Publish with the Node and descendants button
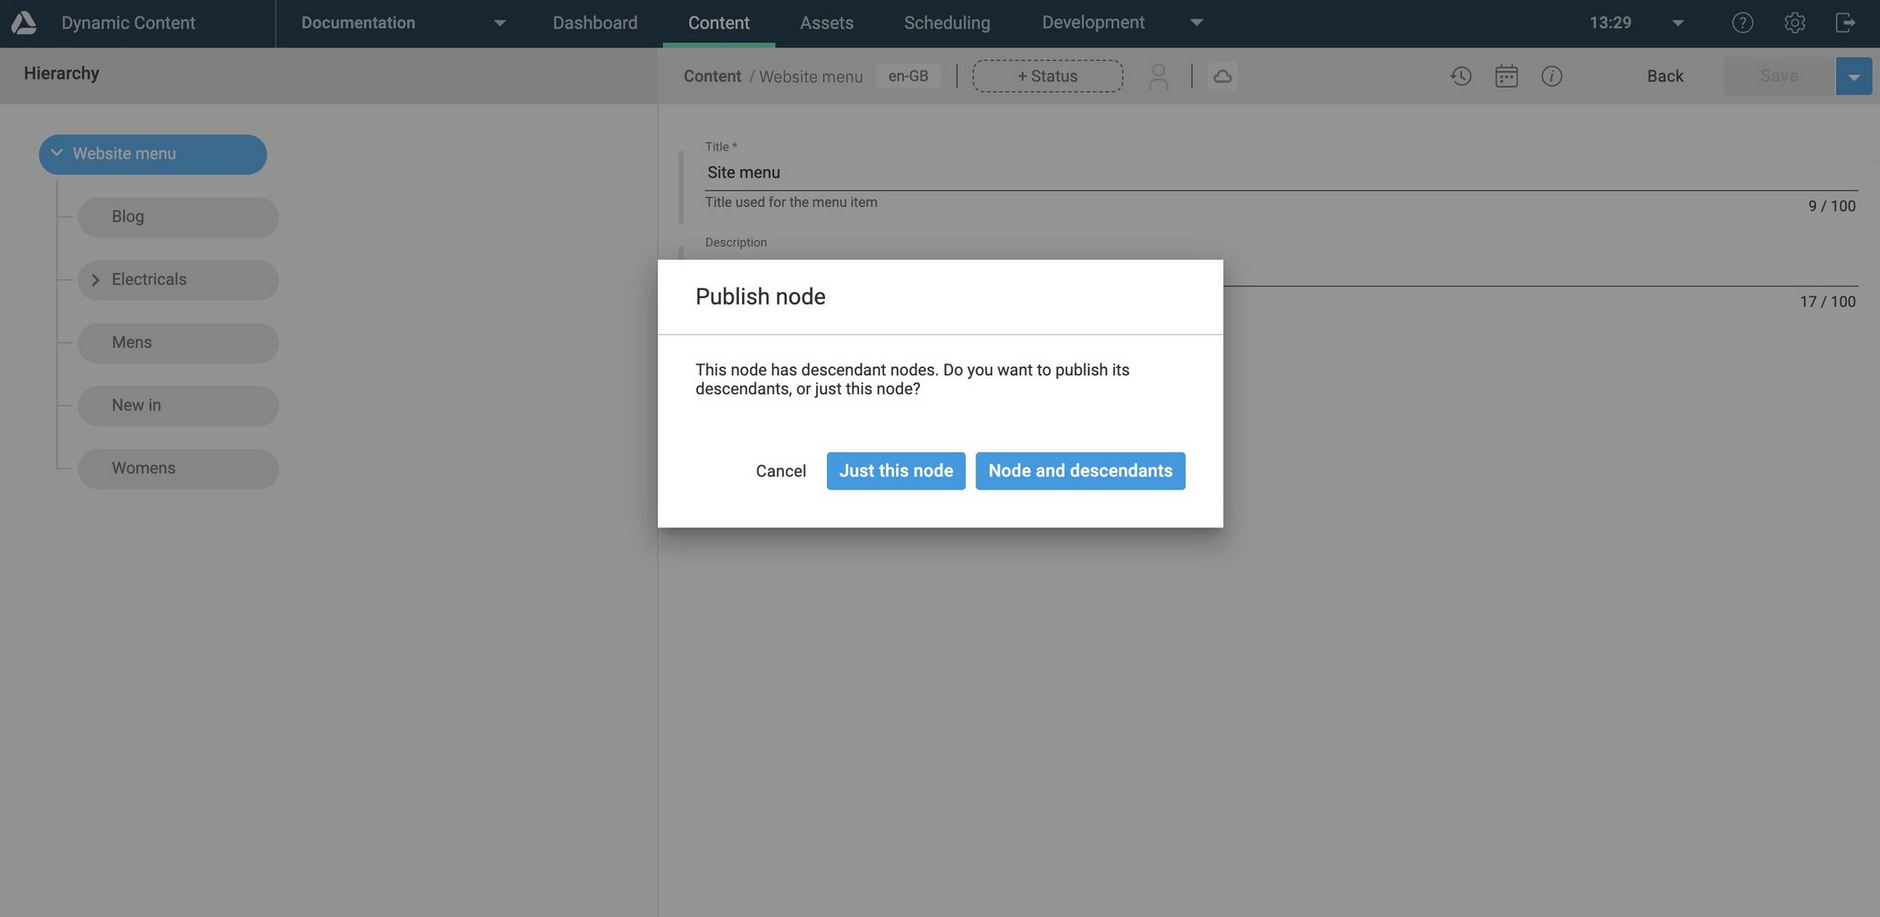The height and width of the screenshot is (917, 1880). [1080, 470]
